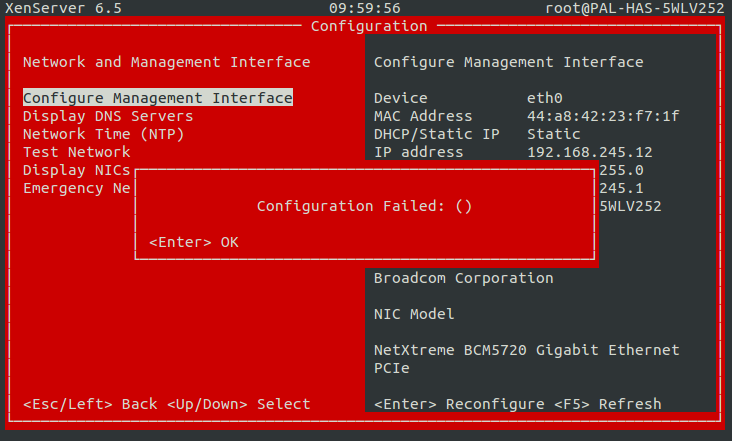Select the highlighted Configure Management Interface entry
The image size is (732, 441).
[157, 98]
